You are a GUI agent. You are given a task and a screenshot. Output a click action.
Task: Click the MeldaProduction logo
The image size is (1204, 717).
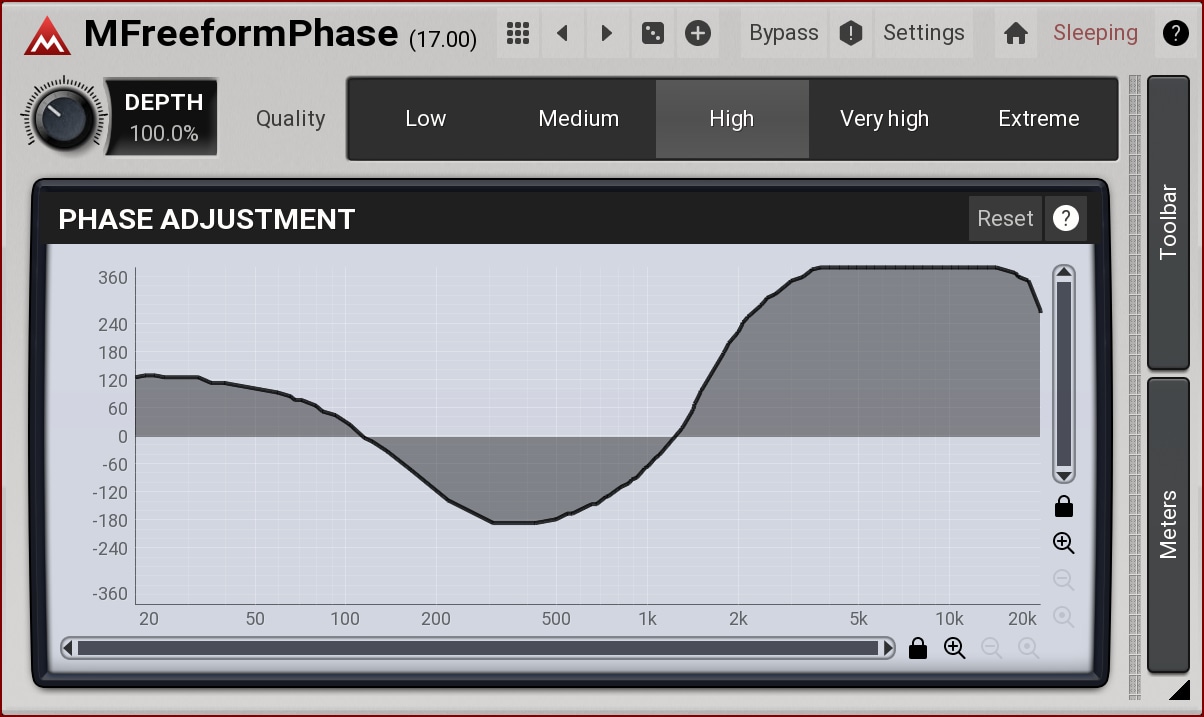click(47, 36)
